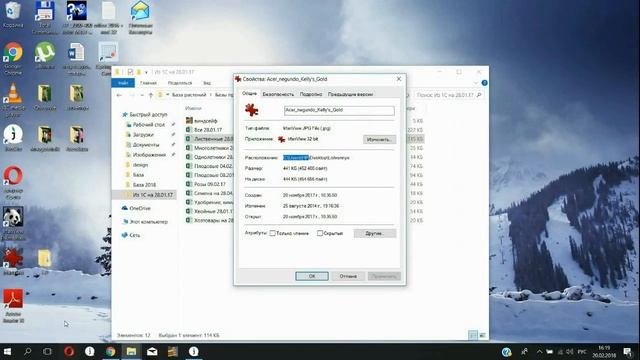640x360 pixels.
Task: Go up one folder in Explorer
Action: coord(151,95)
